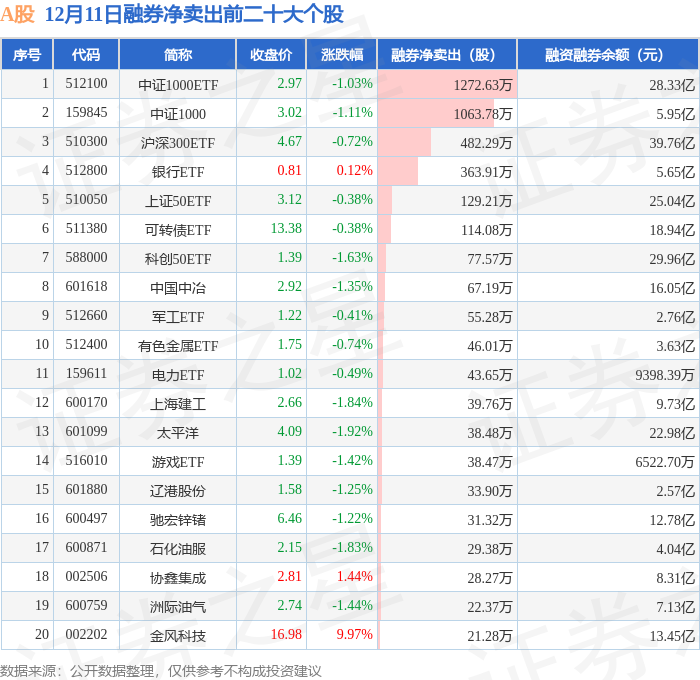This screenshot has width=700, height=680.
Task: Select the stock code 159845
Action: (x=86, y=113)
